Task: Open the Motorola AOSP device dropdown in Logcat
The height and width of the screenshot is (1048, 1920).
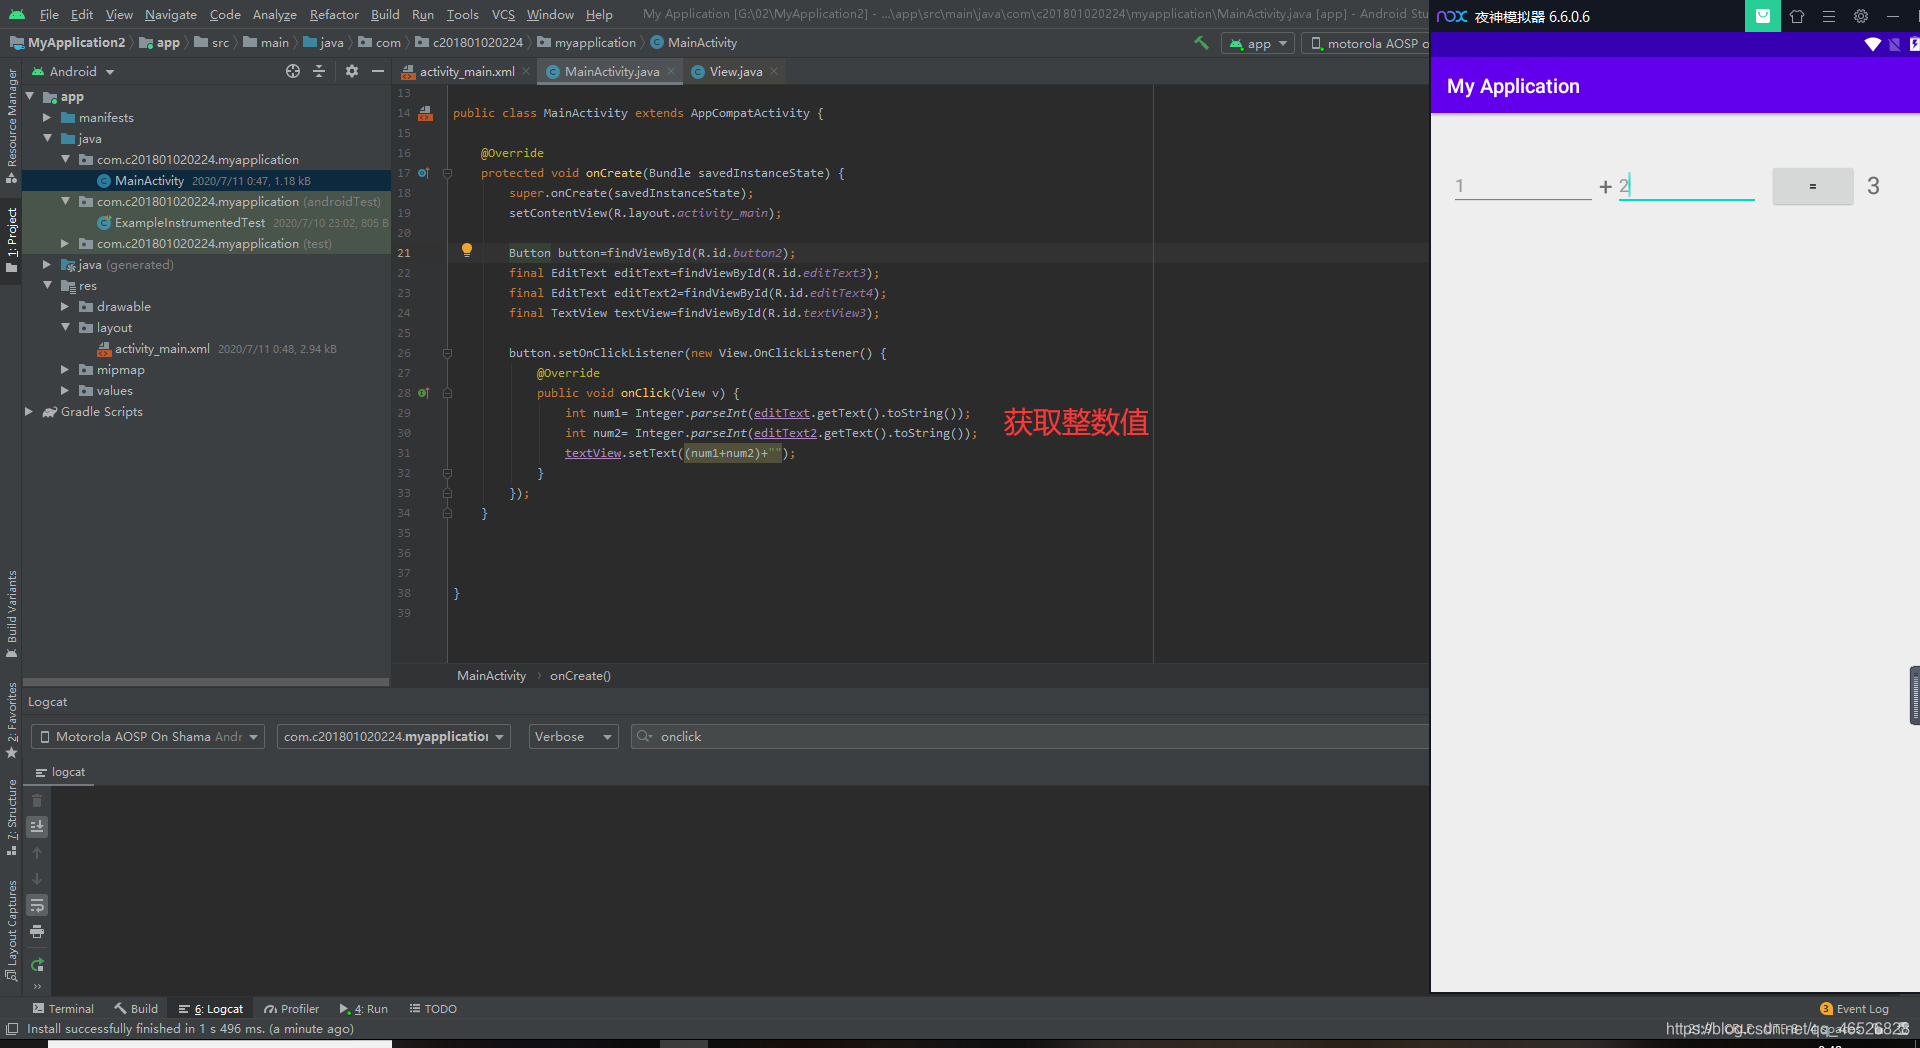Action: click(x=148, y=736)
